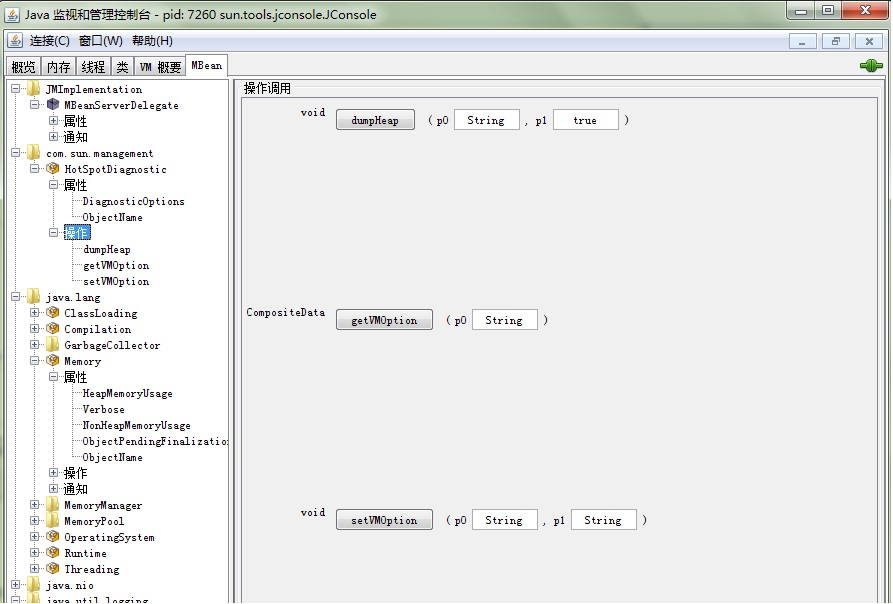Expand the java.nio node
The image size is (893, 604).
point(15,585)
